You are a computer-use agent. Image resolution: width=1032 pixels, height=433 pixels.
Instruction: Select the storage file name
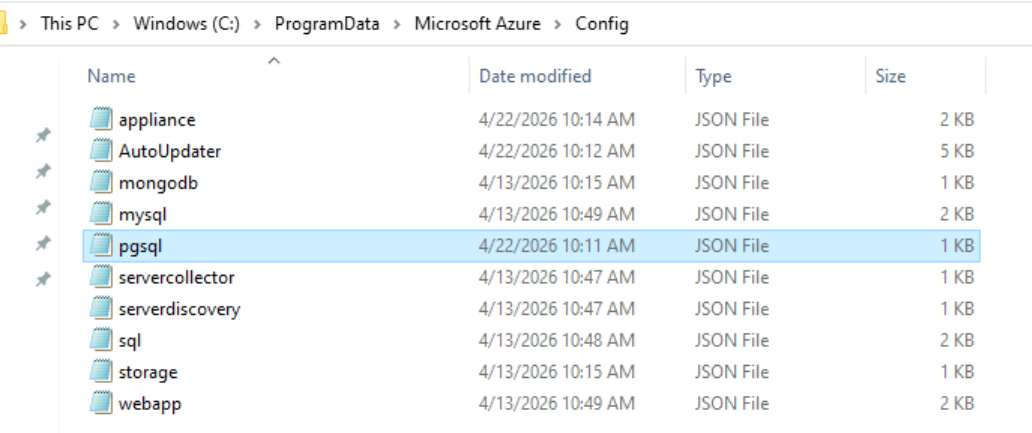click(x=148, y=372)
